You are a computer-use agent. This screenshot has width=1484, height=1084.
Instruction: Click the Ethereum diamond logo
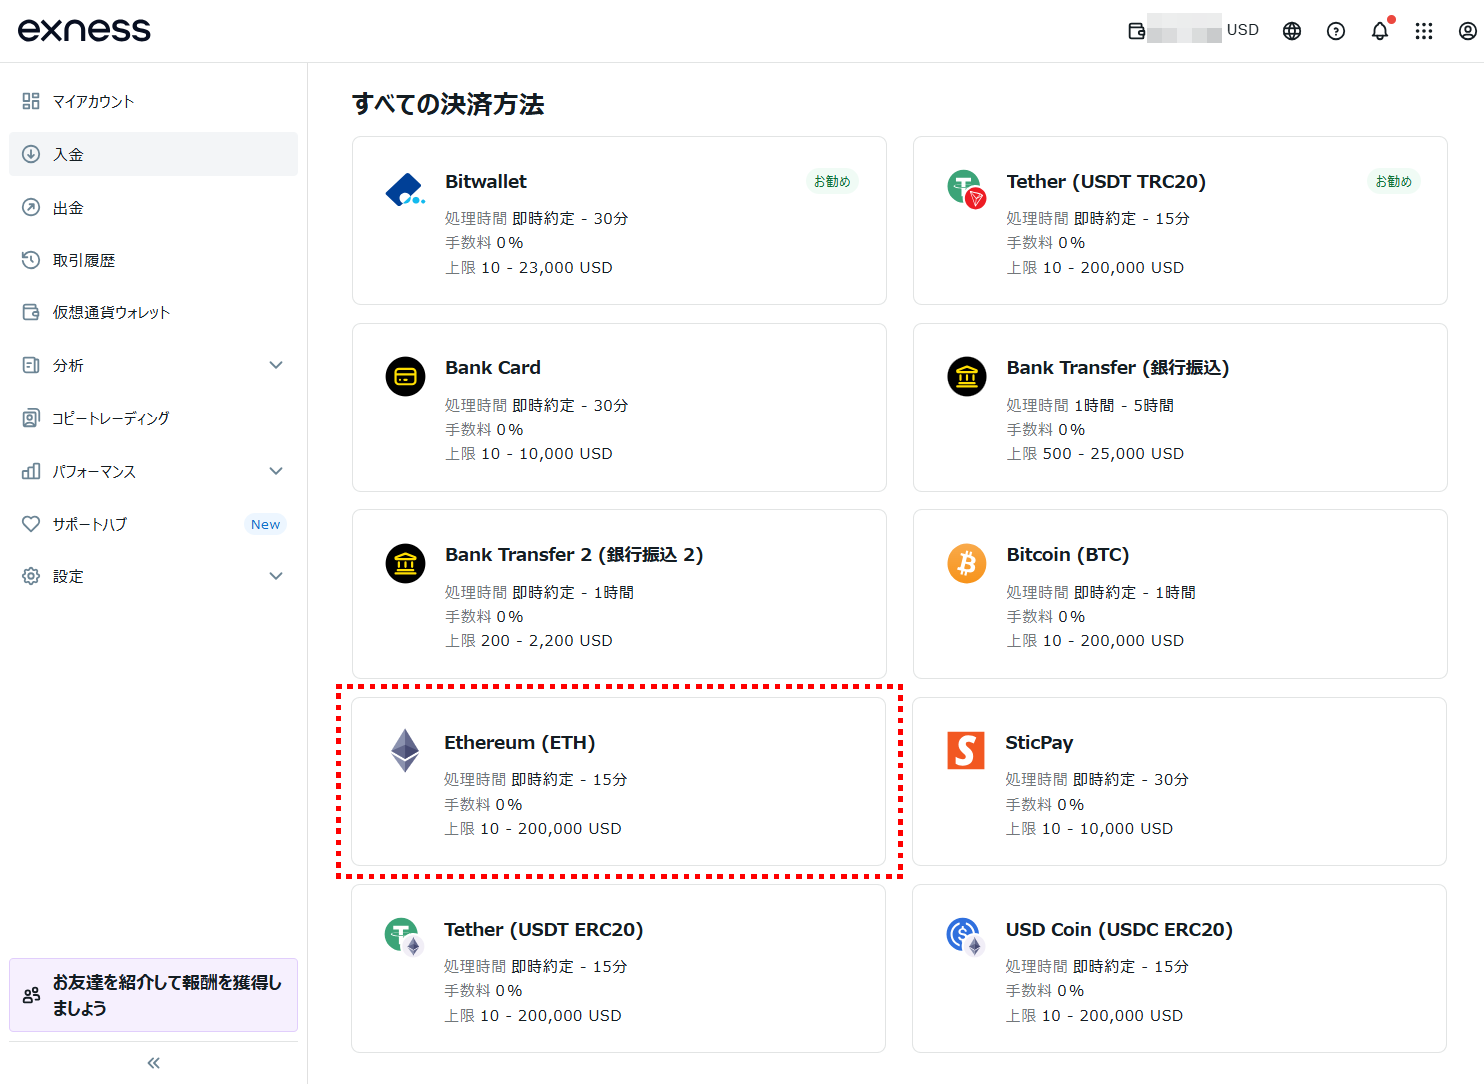(405, 751)
